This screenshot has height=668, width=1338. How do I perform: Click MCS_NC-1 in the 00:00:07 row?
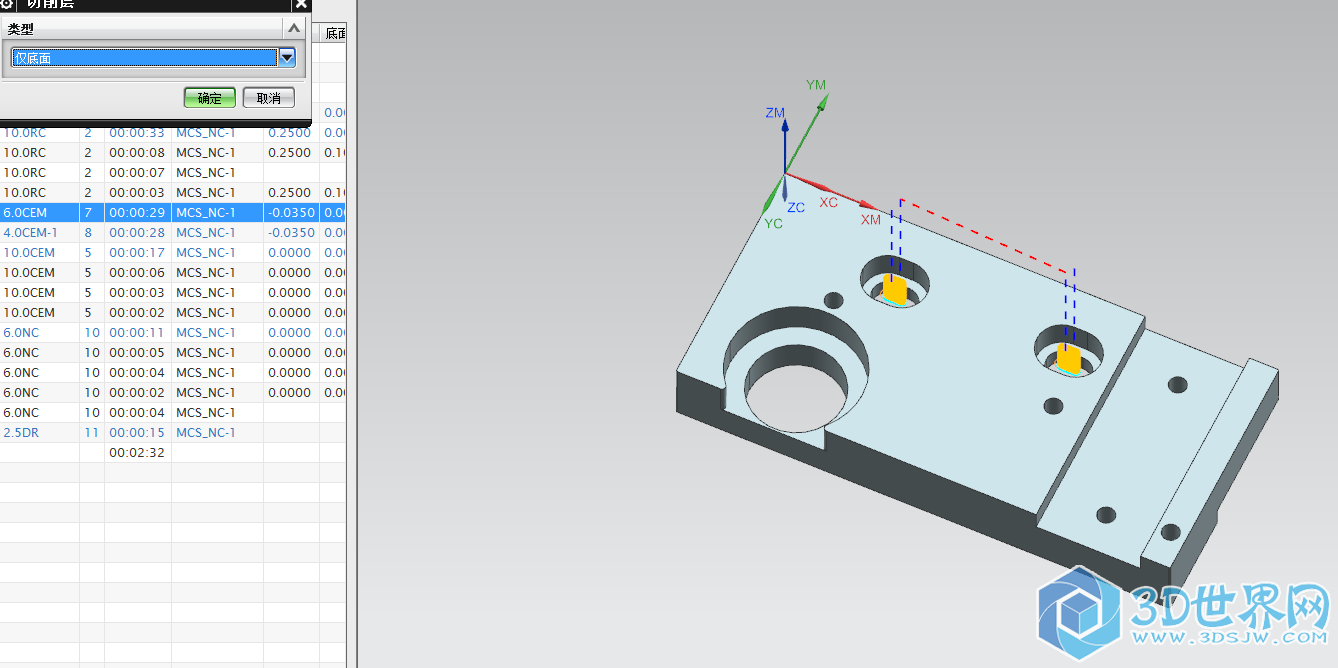pyautogui.click(x=206, y=172)
